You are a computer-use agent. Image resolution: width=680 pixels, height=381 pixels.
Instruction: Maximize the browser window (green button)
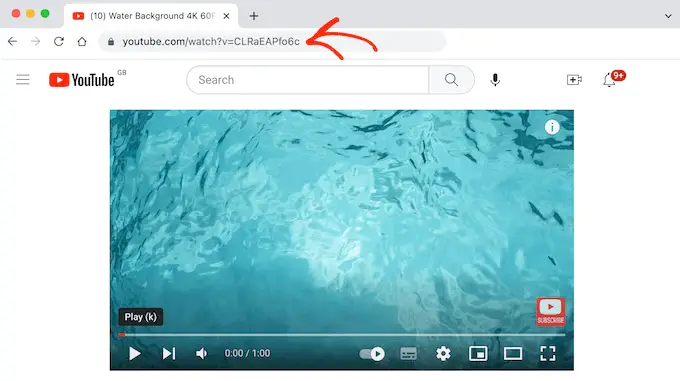click(x=45, y=13)
